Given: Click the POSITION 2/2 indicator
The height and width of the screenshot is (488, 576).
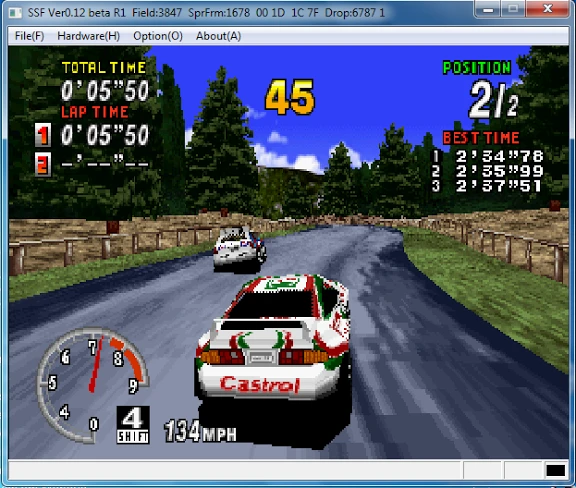Looking at the screenshot, I should point(482,90).
